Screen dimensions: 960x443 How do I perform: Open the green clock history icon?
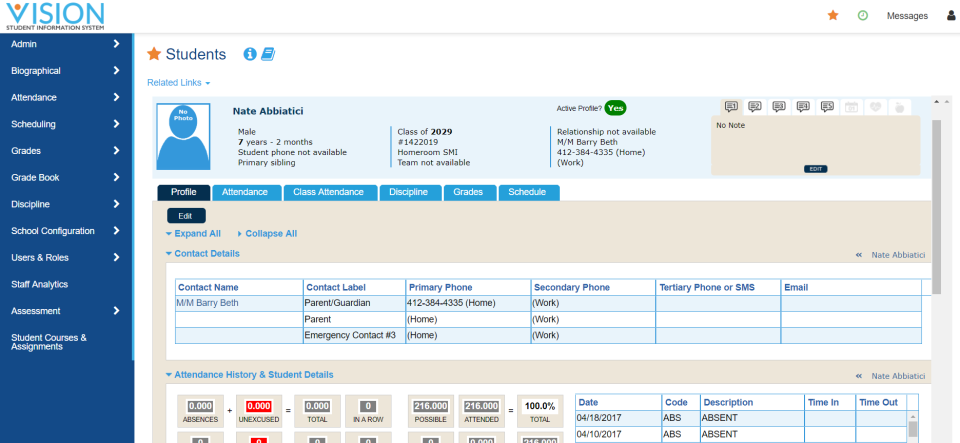(x=862, y=16)
